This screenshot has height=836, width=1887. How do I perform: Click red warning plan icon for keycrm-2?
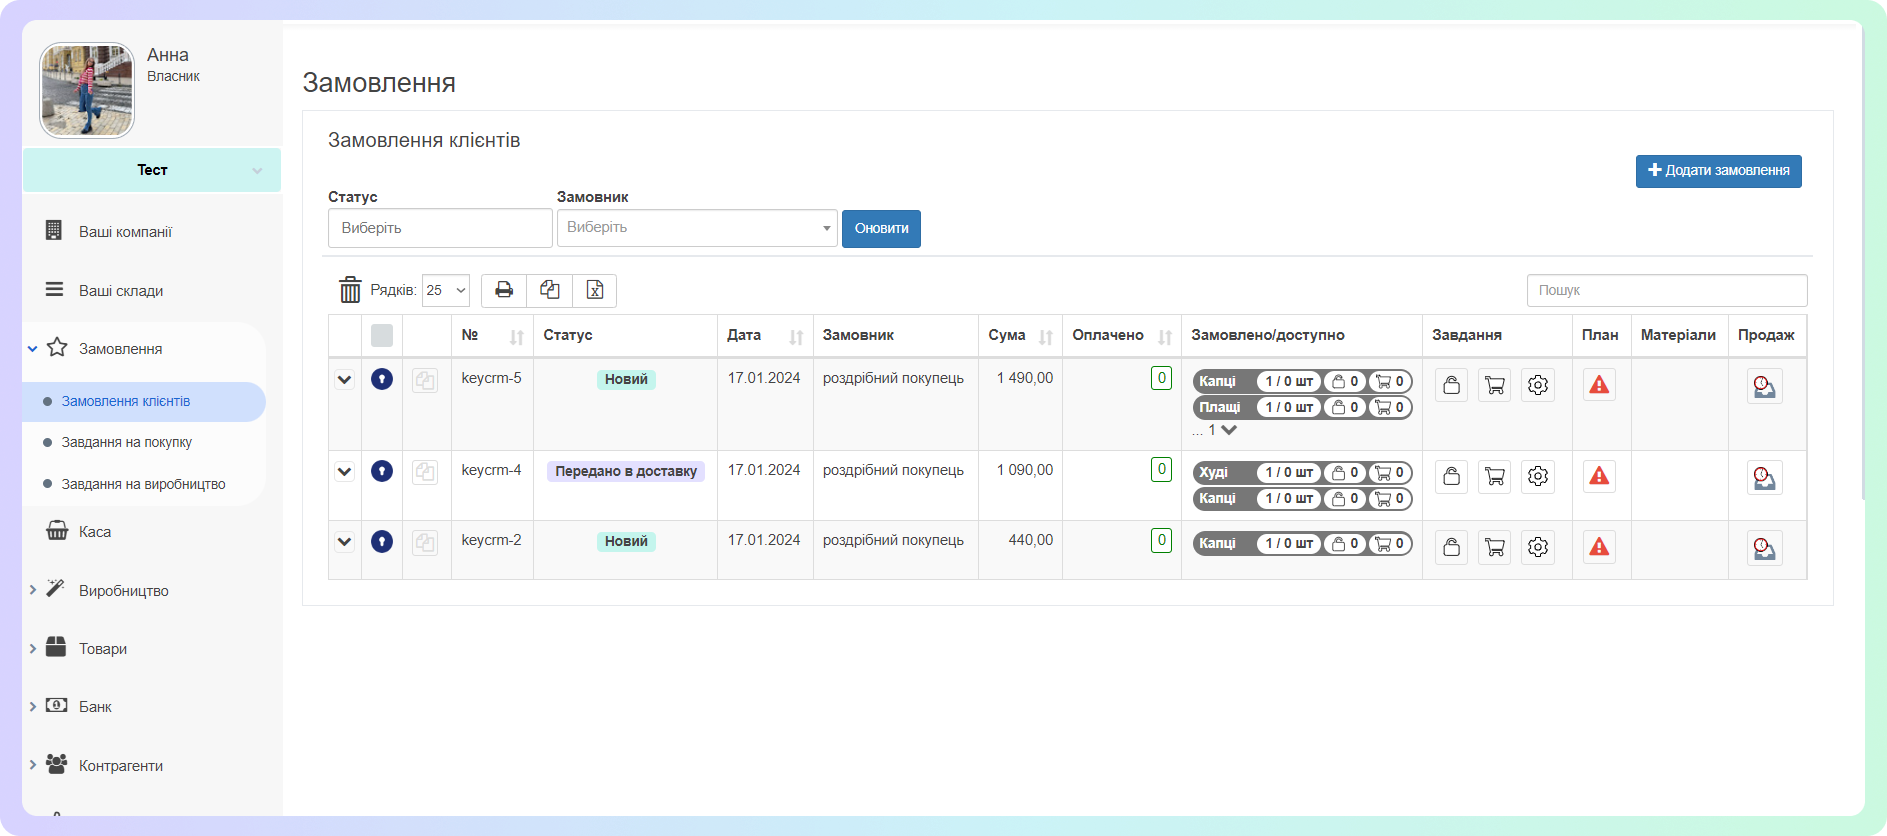1599,547
